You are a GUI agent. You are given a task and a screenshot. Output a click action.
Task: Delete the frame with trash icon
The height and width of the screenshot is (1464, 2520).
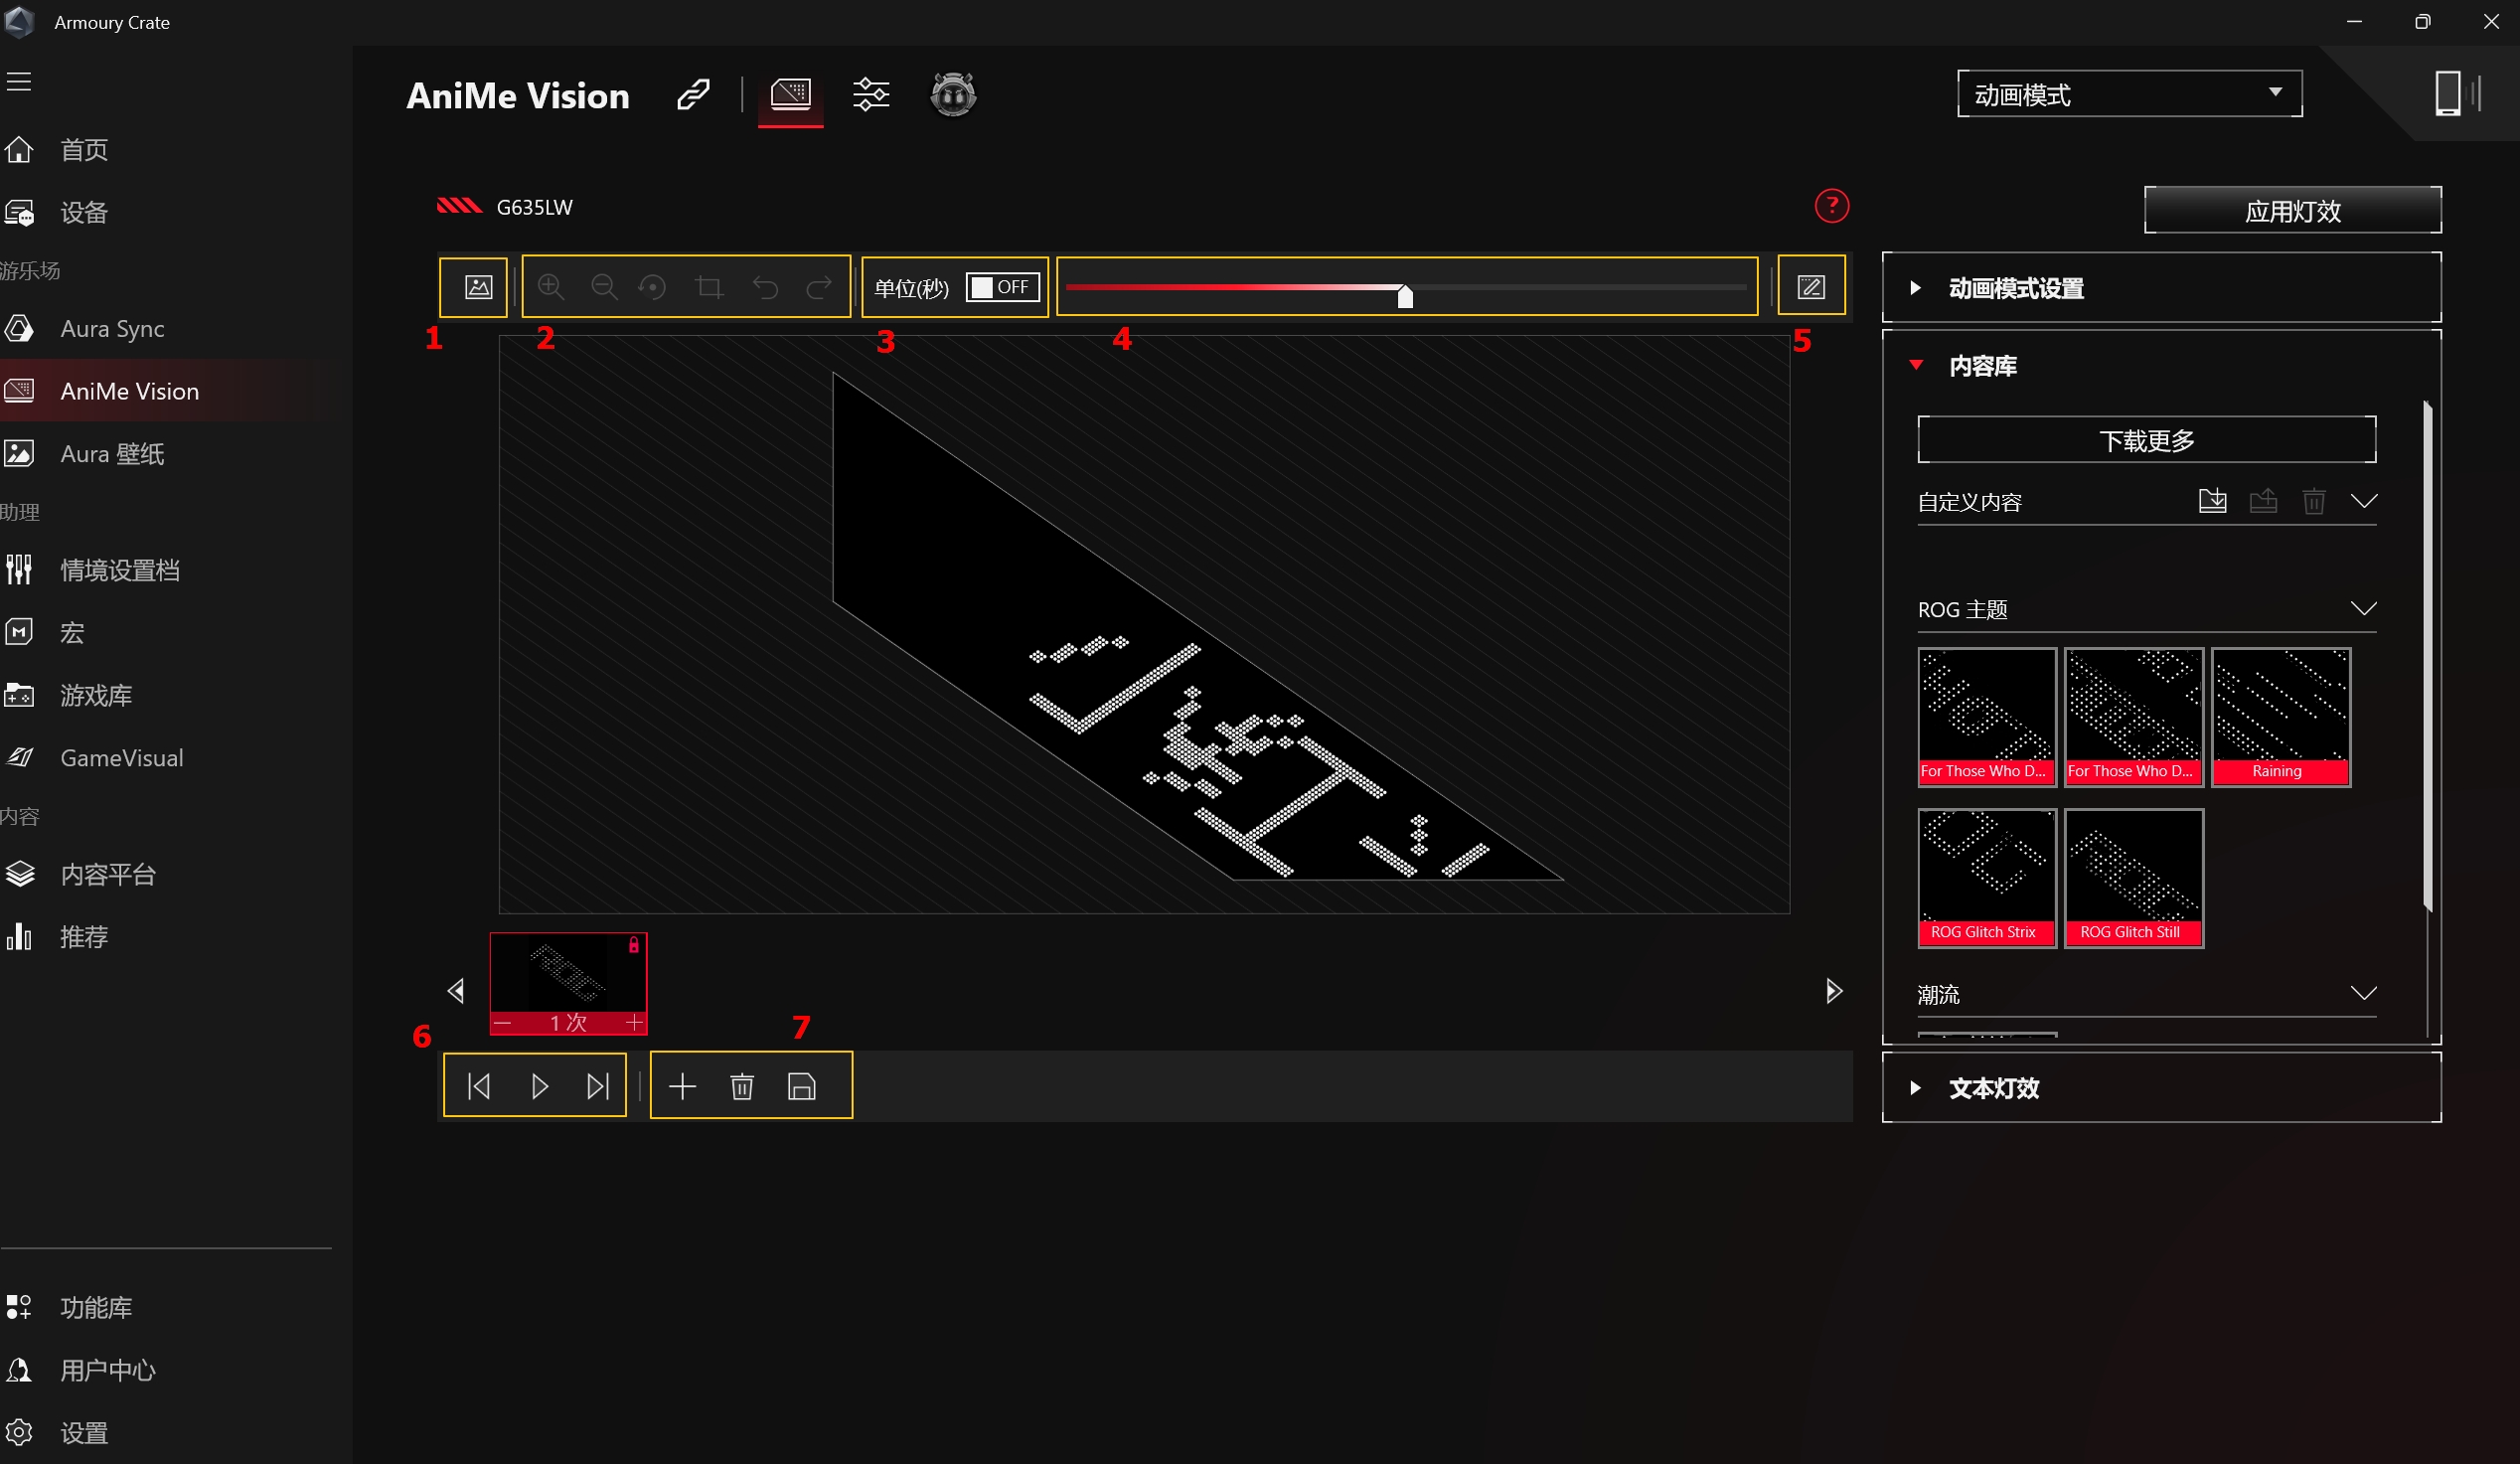[742, 1086]
